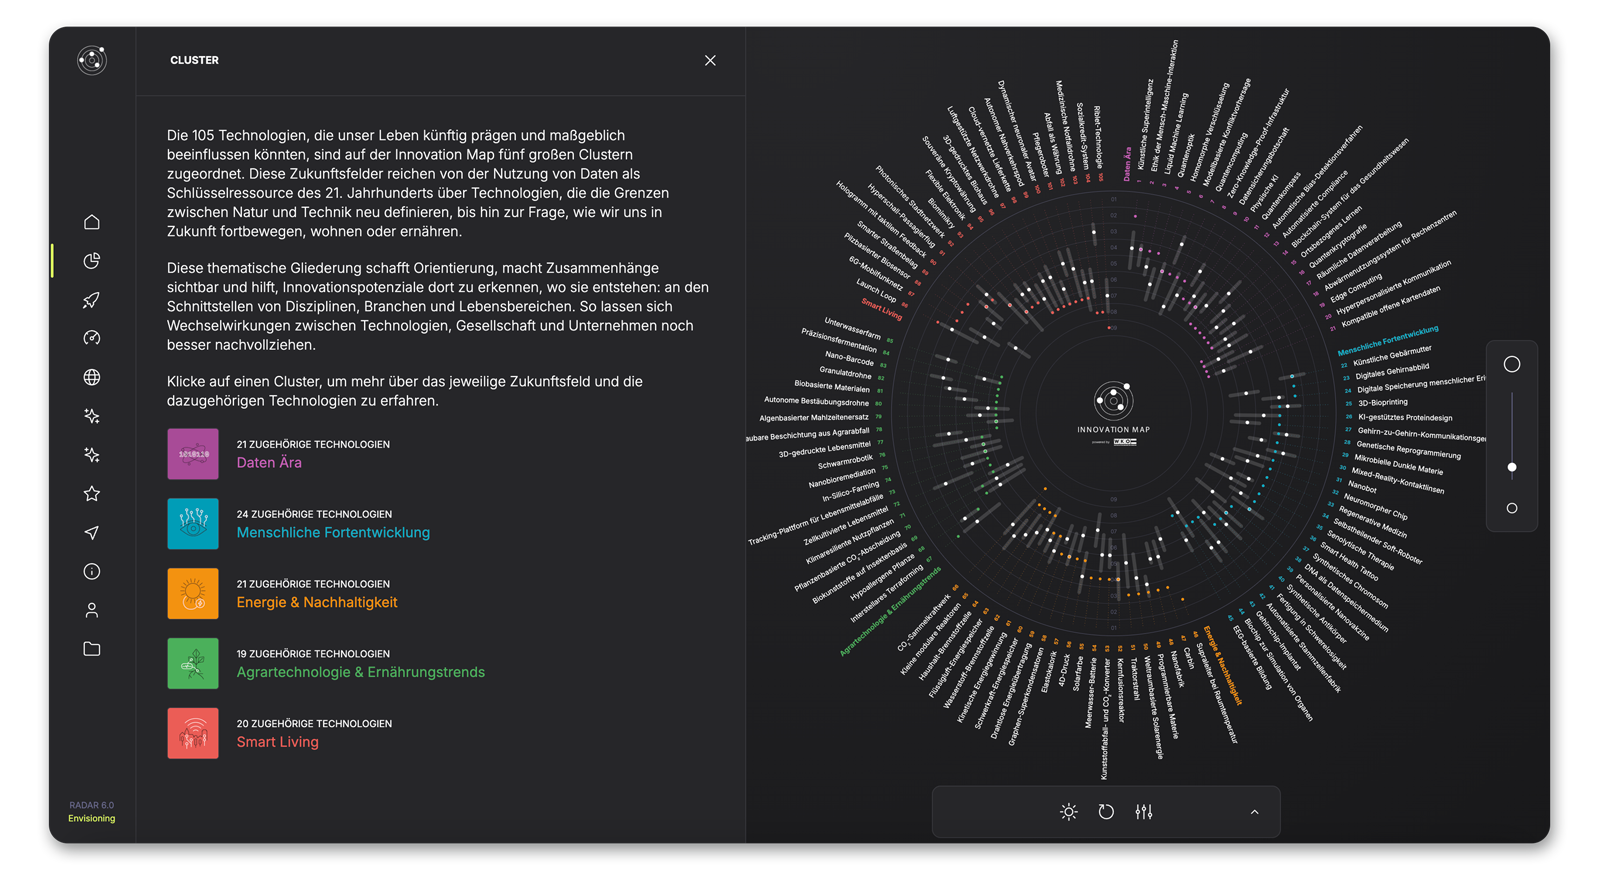Click orange 'Energie & Nachhaltigkeit' radar heading
1600x870 pixels.
click(x=1222, y=665)
